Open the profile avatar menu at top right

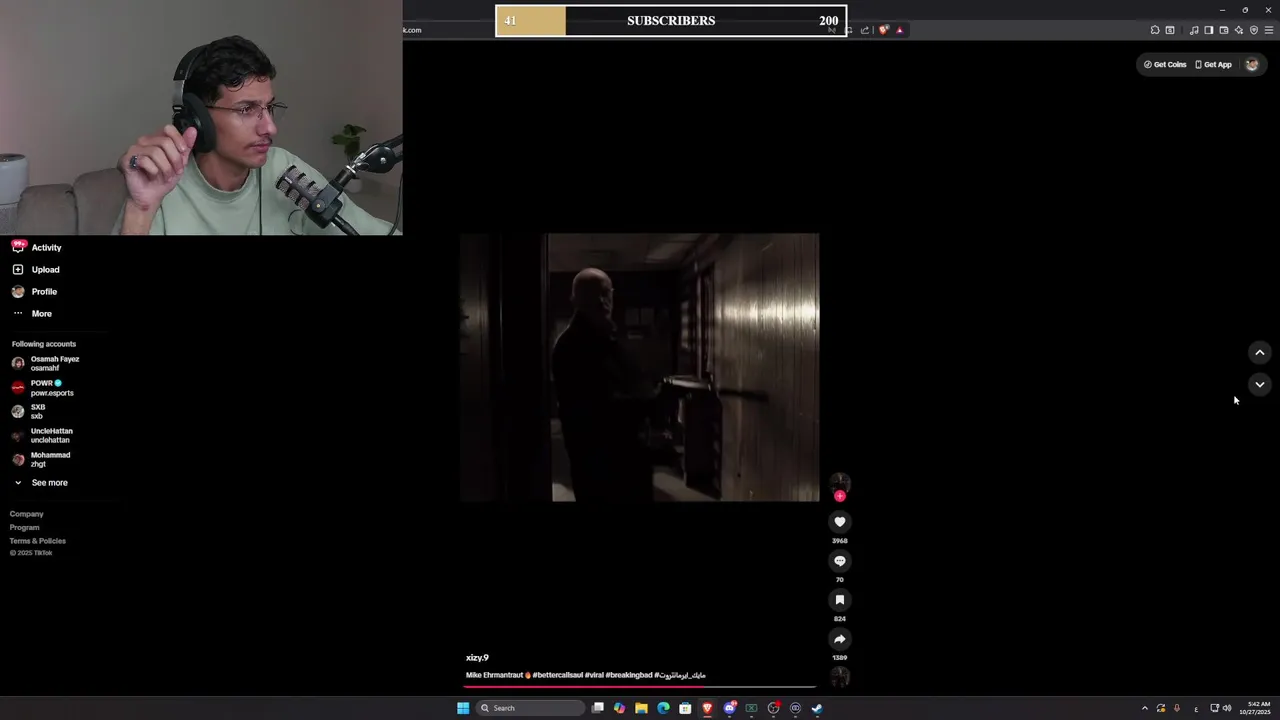1252,64
